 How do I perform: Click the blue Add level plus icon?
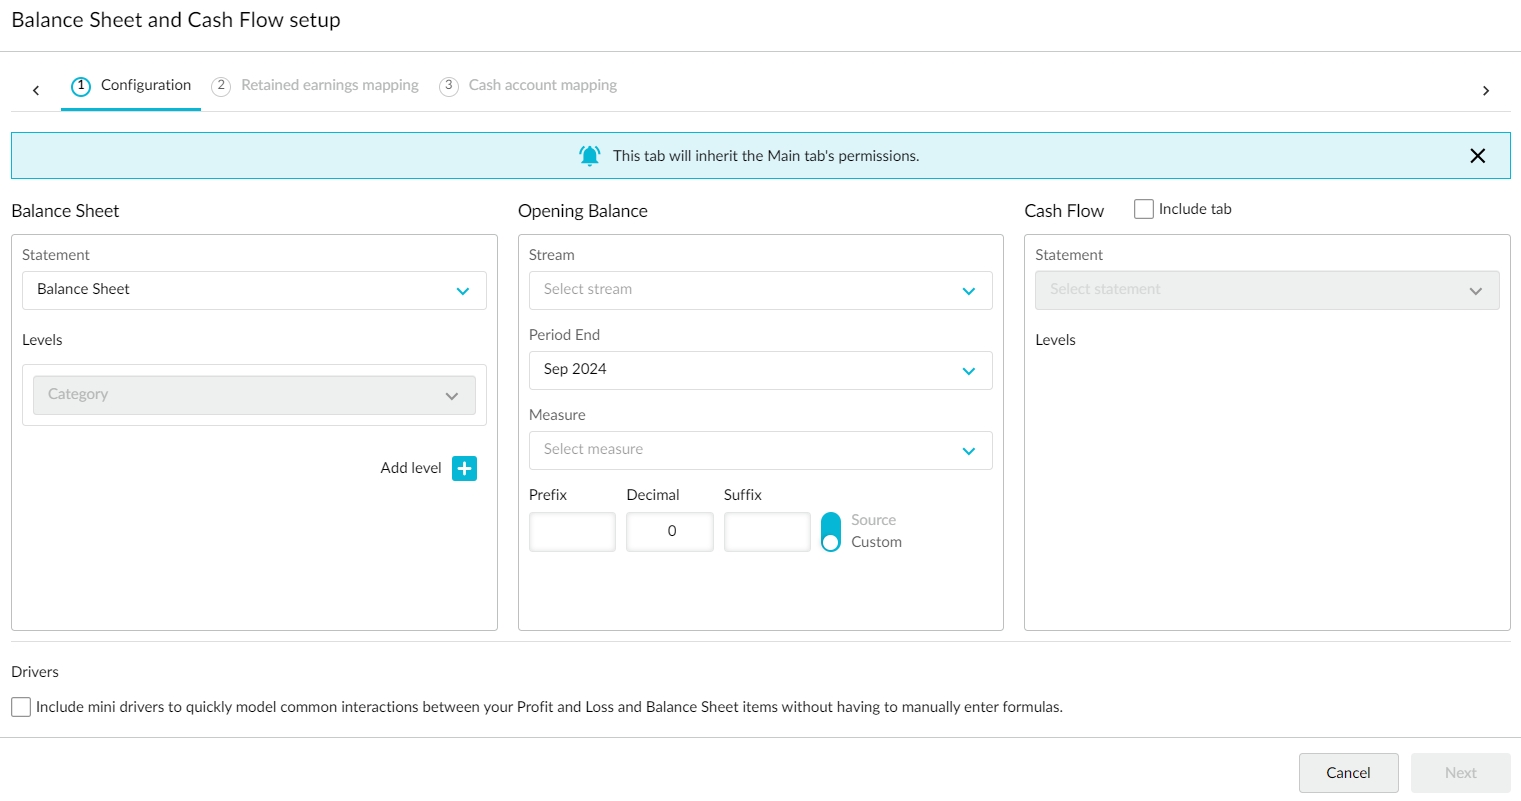click(x=464, y=468)
